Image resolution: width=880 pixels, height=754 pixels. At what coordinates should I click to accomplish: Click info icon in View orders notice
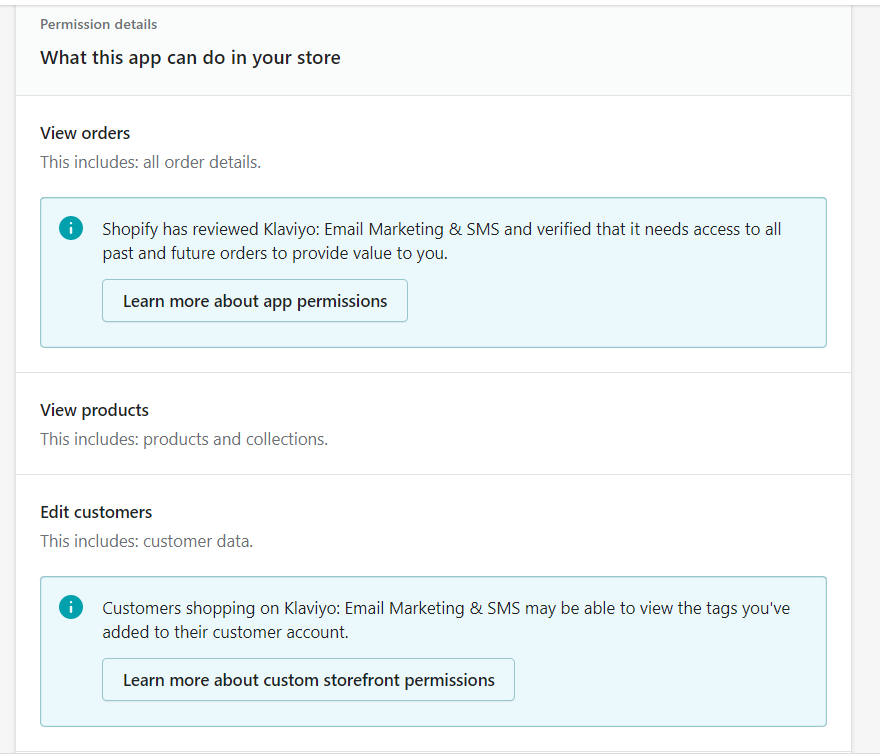click(x=71, y=229)
